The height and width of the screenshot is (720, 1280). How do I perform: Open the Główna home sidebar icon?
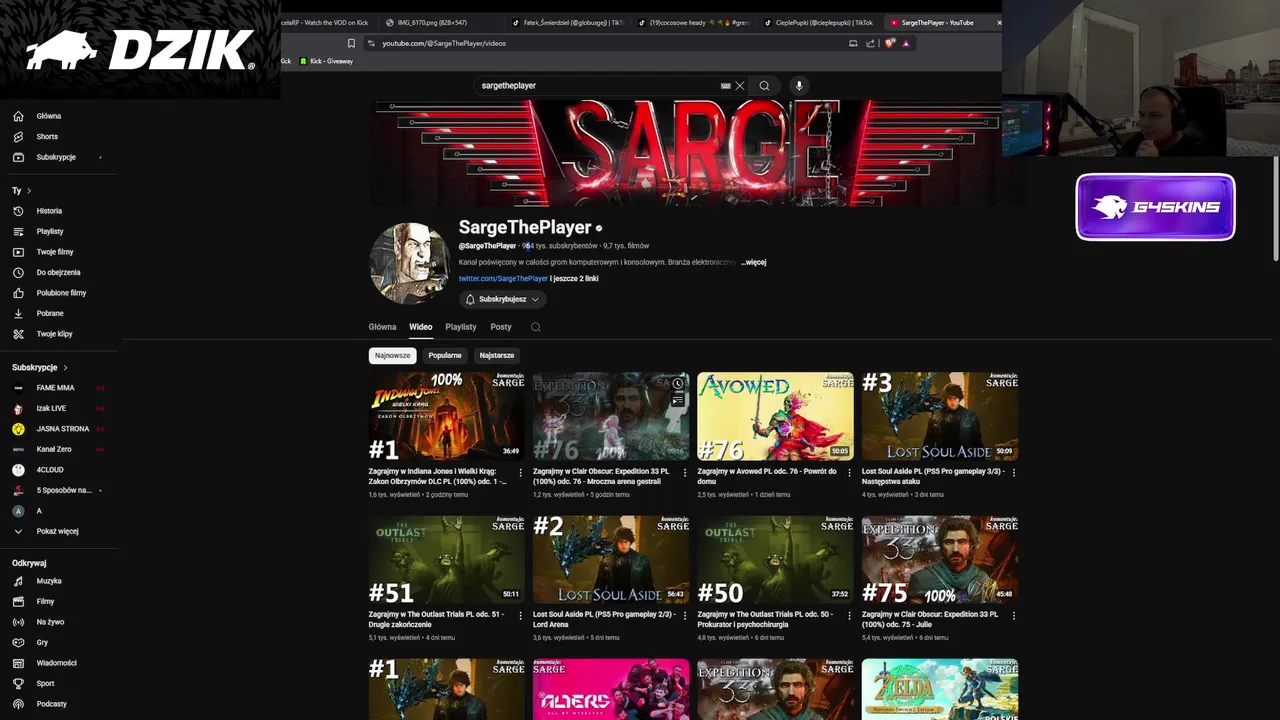point(18,116)
